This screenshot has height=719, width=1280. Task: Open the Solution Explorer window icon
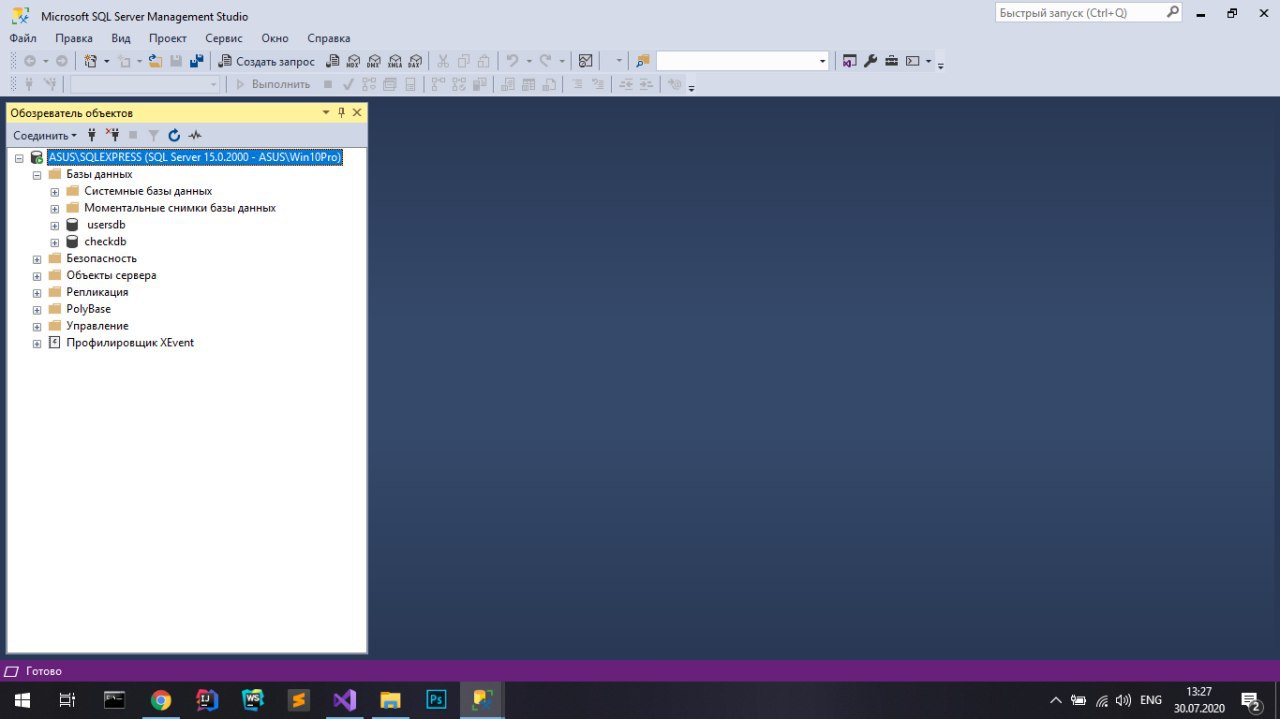[849, 61]
